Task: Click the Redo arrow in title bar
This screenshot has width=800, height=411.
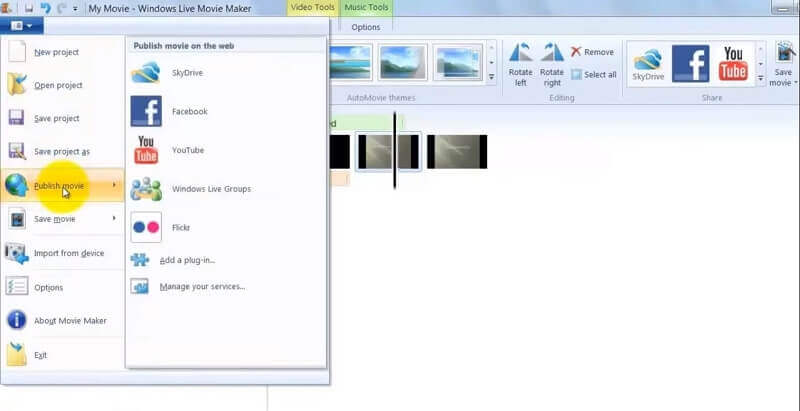Action: [62, 8]
